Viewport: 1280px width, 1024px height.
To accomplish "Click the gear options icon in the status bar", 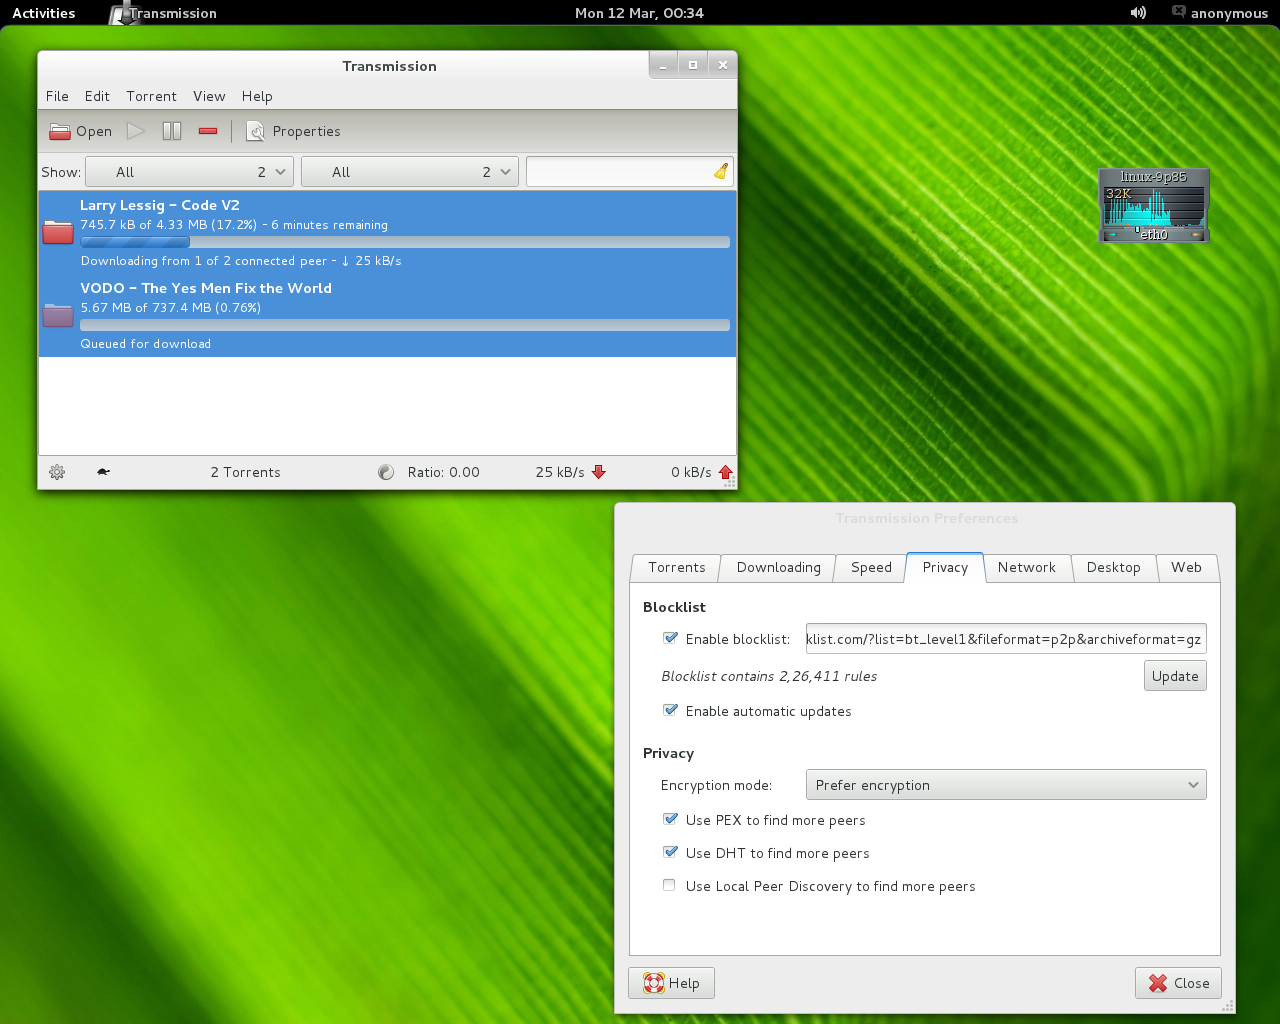I will (x=57, y=472).
